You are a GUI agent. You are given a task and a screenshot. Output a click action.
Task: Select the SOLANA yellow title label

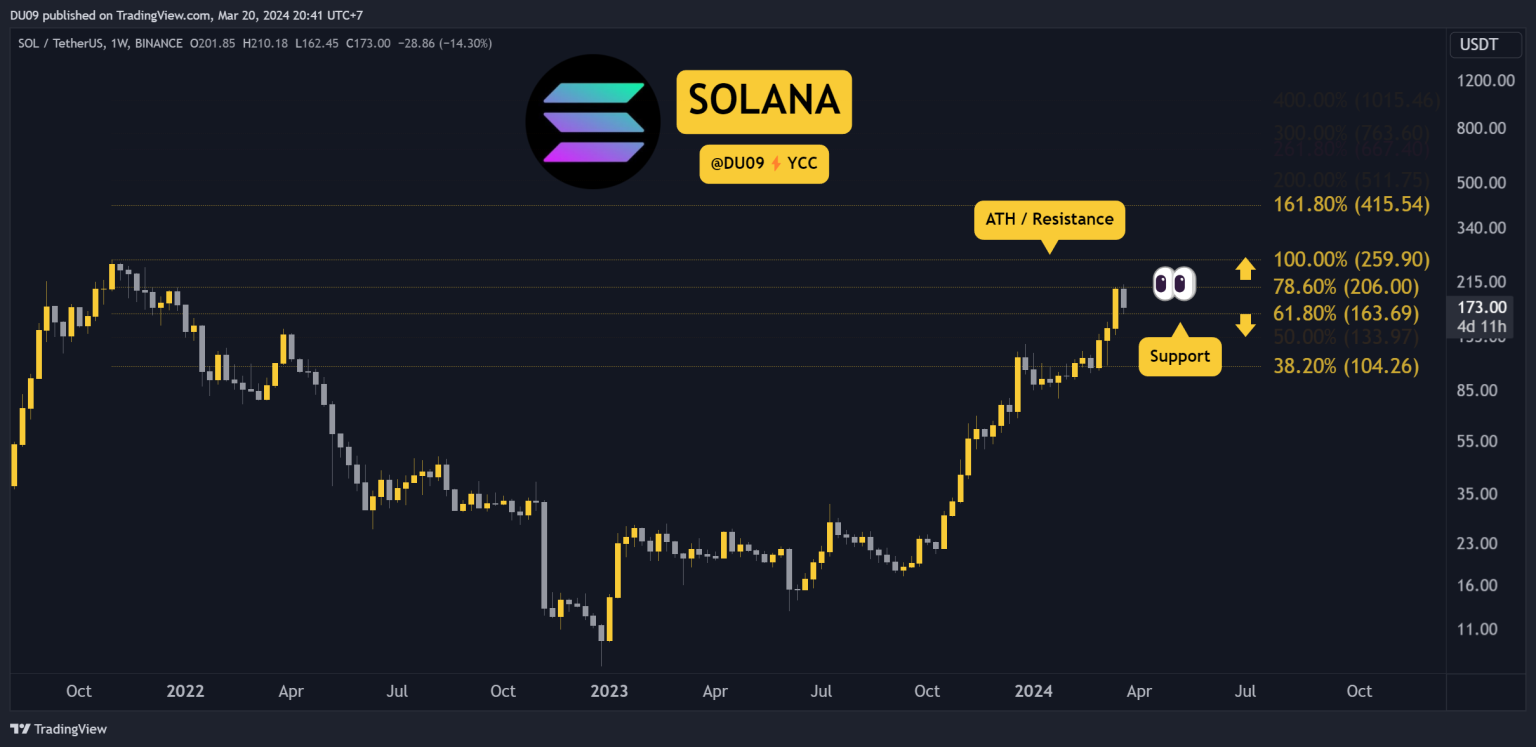point(764,101)
